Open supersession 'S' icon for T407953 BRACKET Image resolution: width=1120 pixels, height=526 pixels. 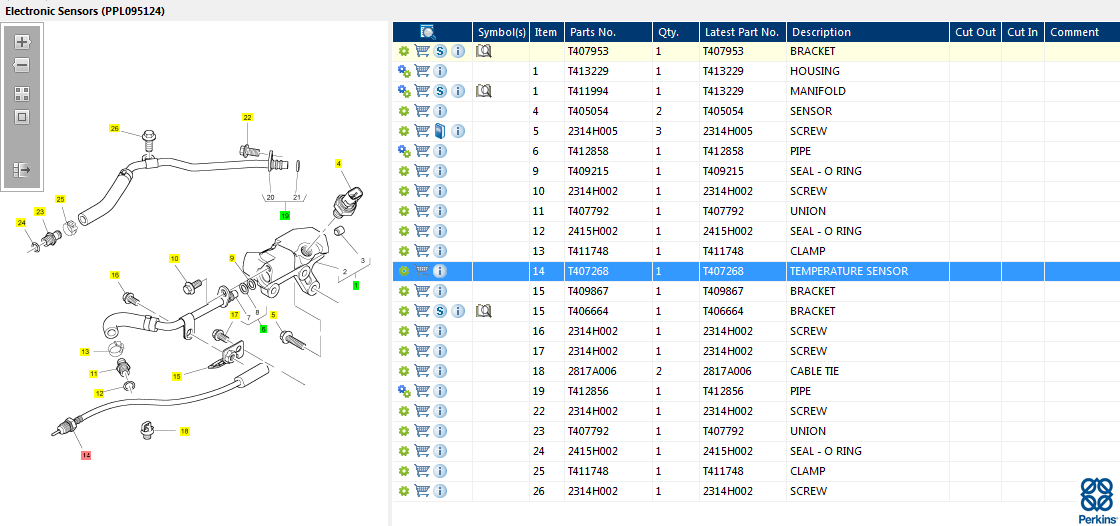(440, 51)
